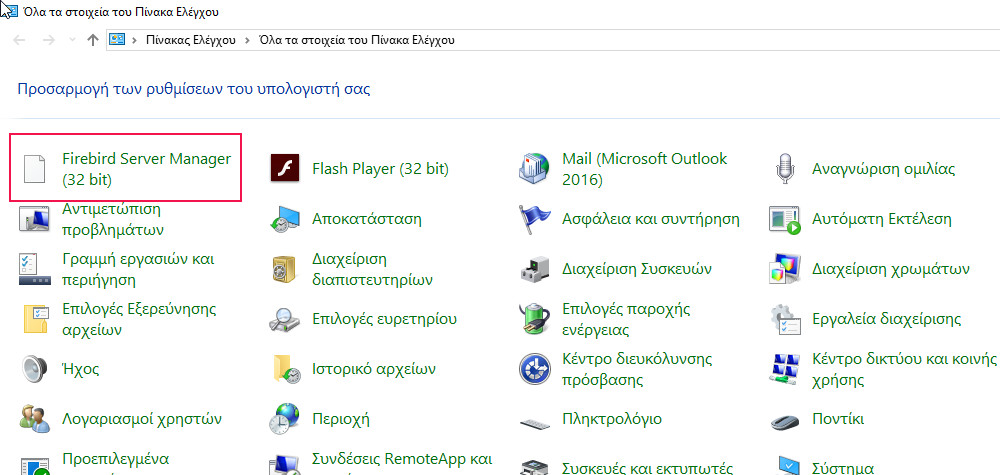
Task: Click the Διαχείριση Συσκευών icon
Action: click(x=534, y=269)
